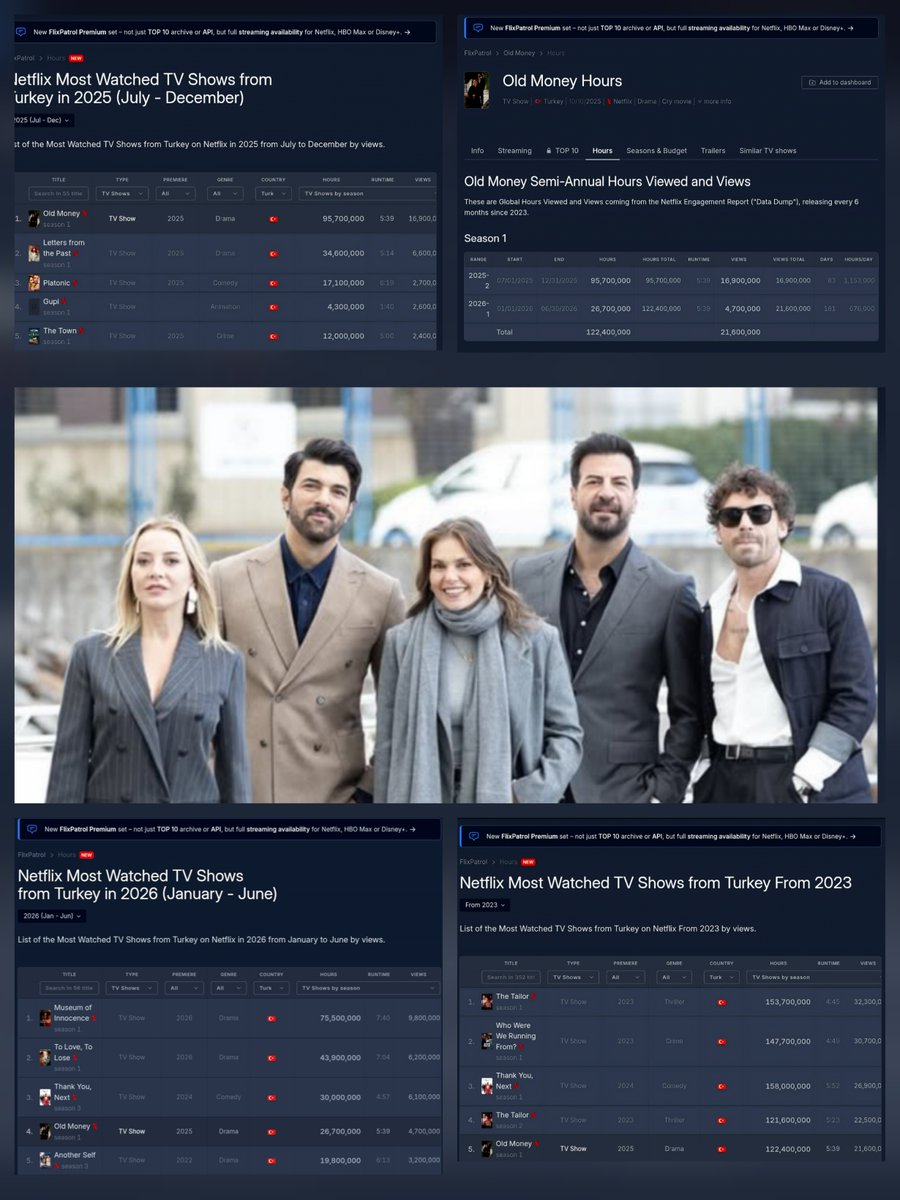Click search field in July–December 2025 list
Image resolution: width=900 pixels, height=1200 pixels.
pyautogui.click(x=58, y=193)
